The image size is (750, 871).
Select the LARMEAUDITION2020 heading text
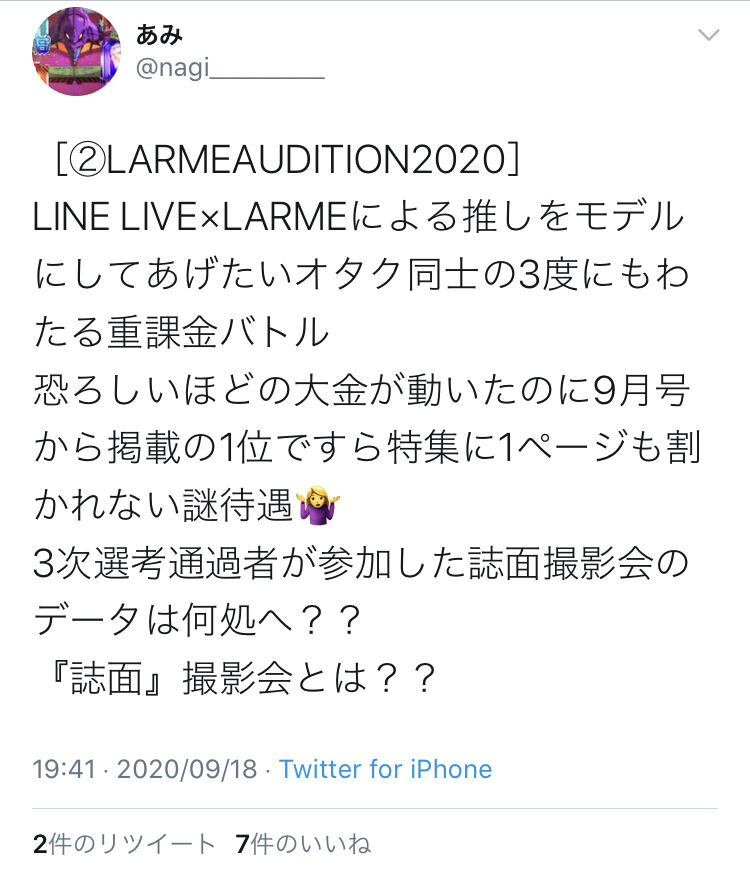click(x=306, y=159)
